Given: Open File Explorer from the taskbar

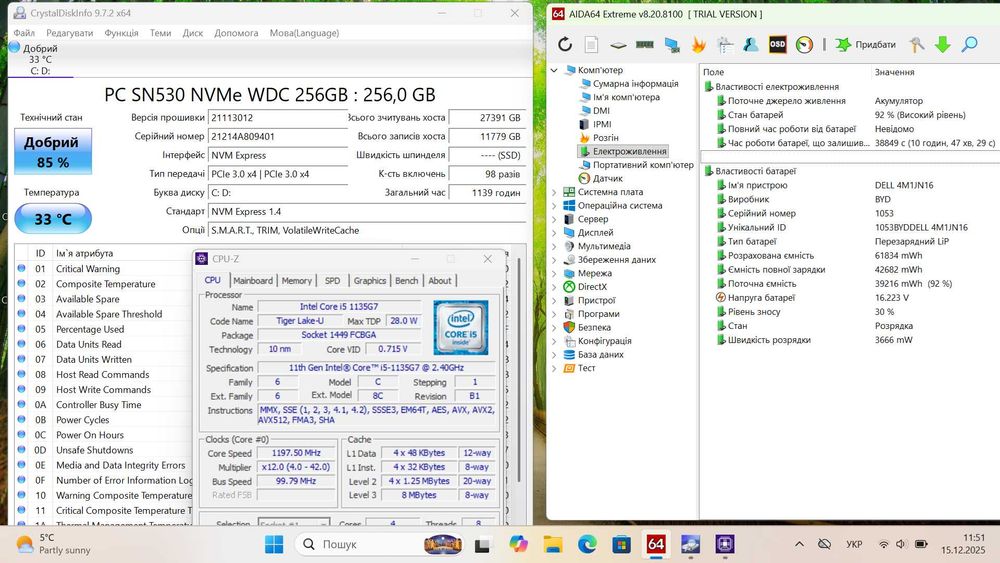Looking at the screenshot, I should (x=553, y=544).
